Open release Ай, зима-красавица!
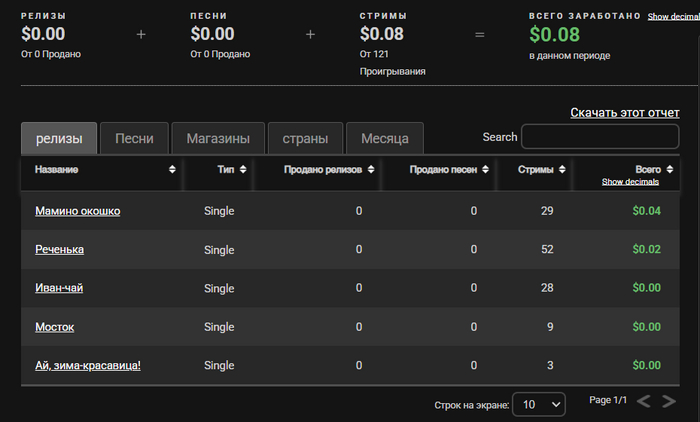 tap(88, 365)
